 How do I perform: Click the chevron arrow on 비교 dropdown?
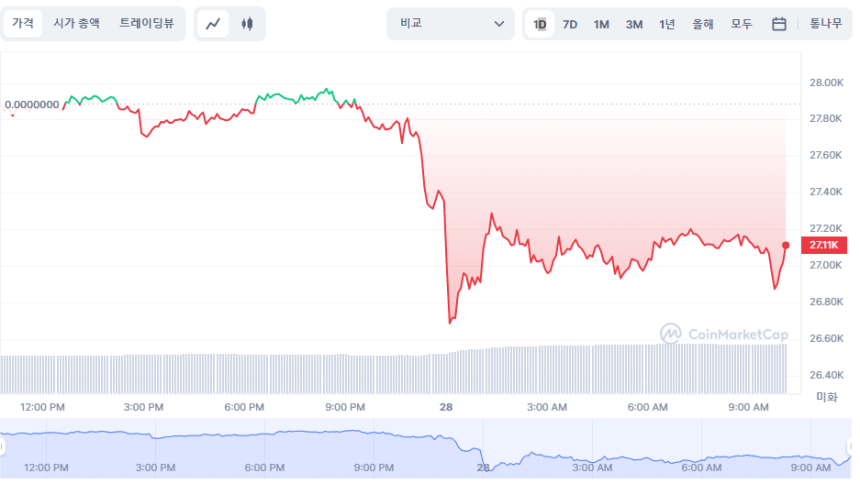coord(499,24)
